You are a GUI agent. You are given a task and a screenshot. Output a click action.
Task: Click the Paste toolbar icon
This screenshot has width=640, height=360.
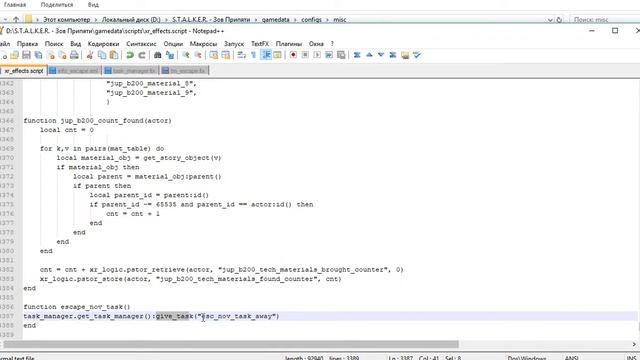pyautogui.click(x=114, y=55)
